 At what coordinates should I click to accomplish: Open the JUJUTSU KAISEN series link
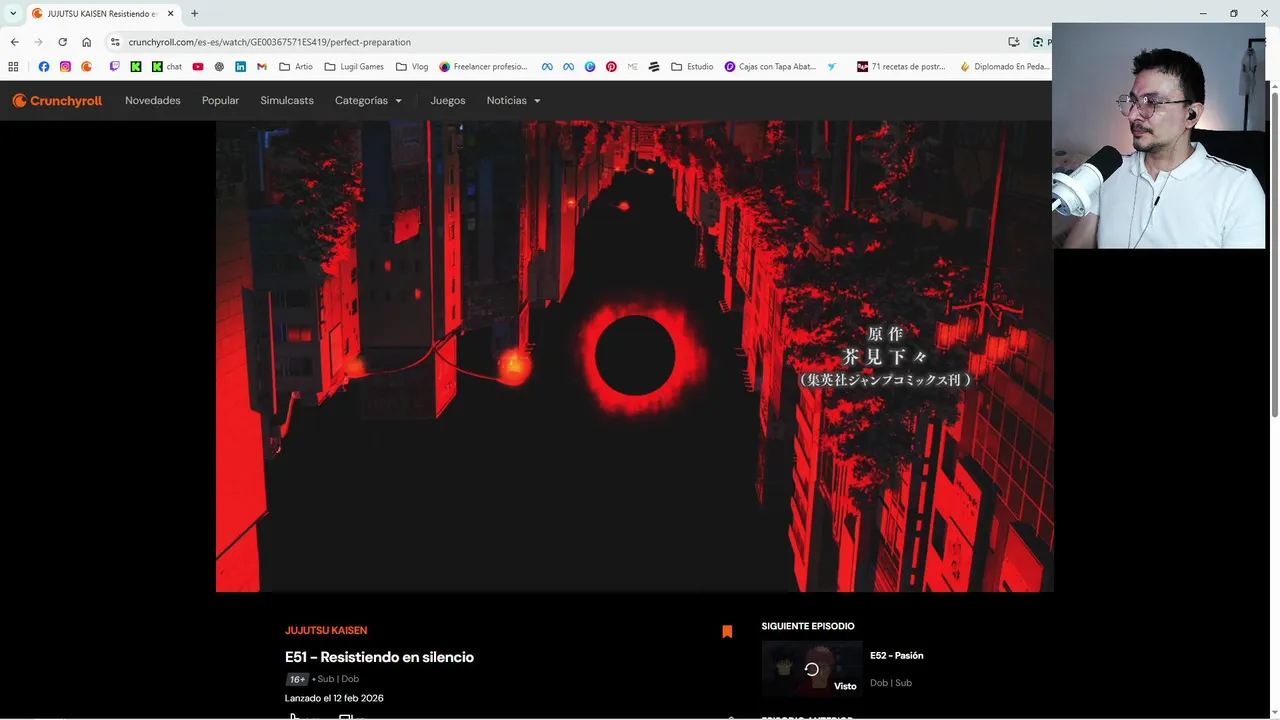pyautogui.click(x=326, y=631)
